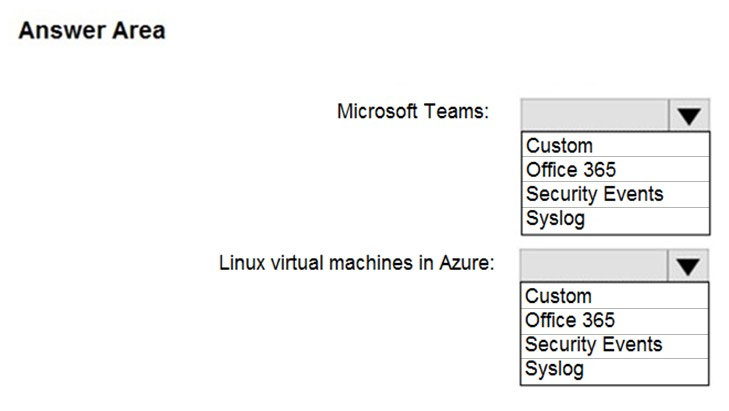Open the Linux virtual machines dropdown arrow
729x411 pixels.
[x=688, y=265]
